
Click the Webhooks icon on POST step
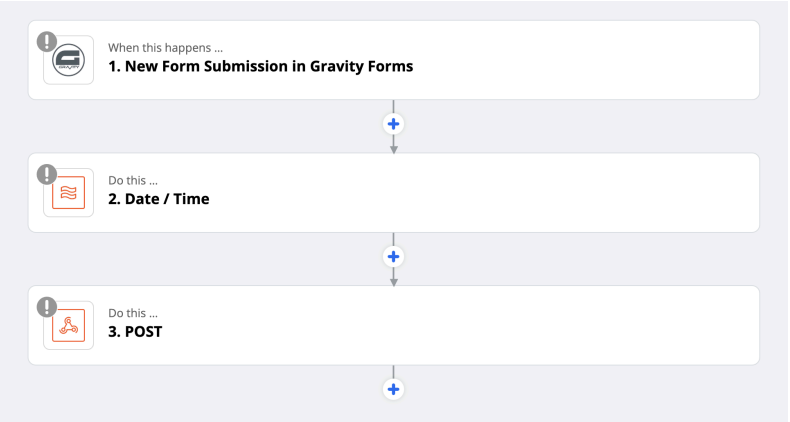click(x=68, y=326)
